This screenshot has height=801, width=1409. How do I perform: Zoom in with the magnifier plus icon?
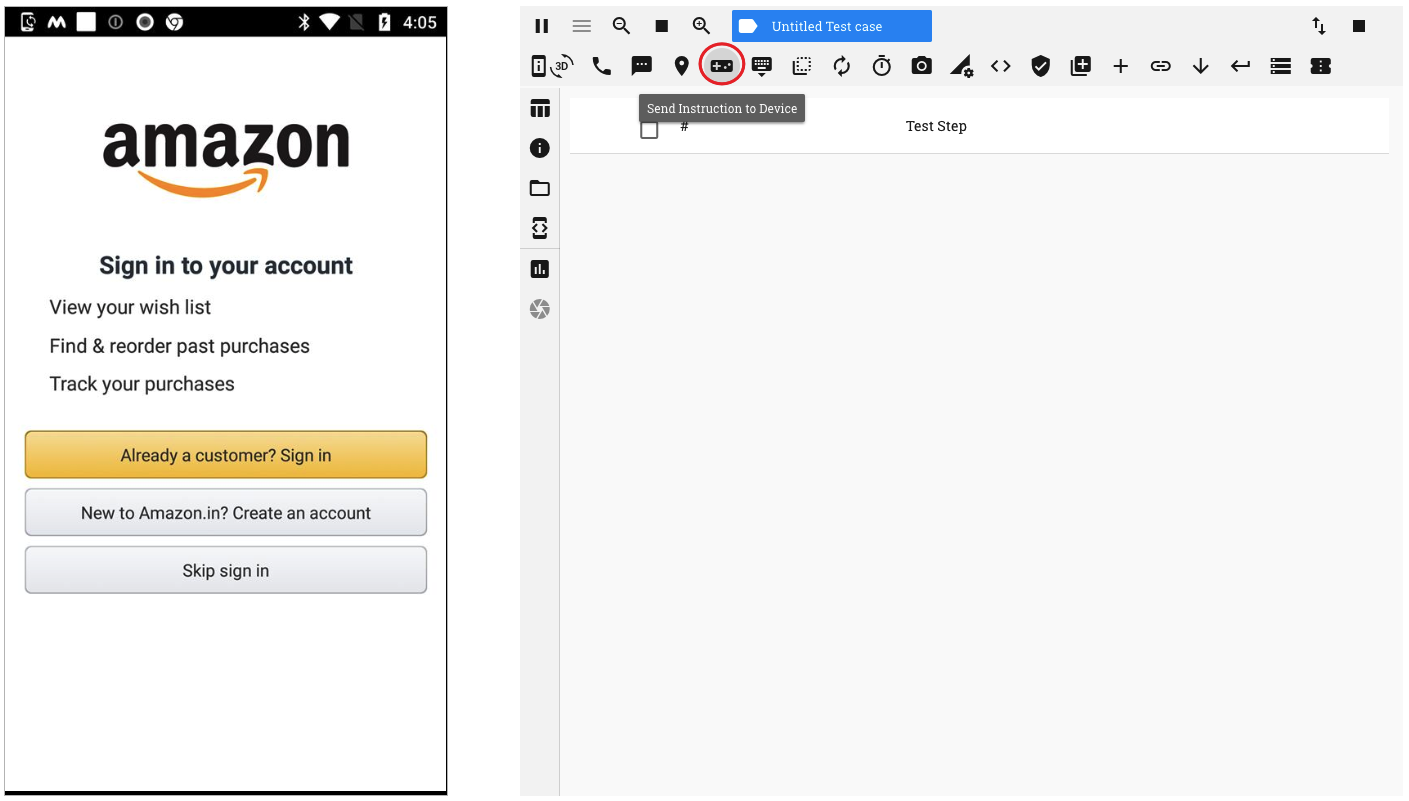701,26
